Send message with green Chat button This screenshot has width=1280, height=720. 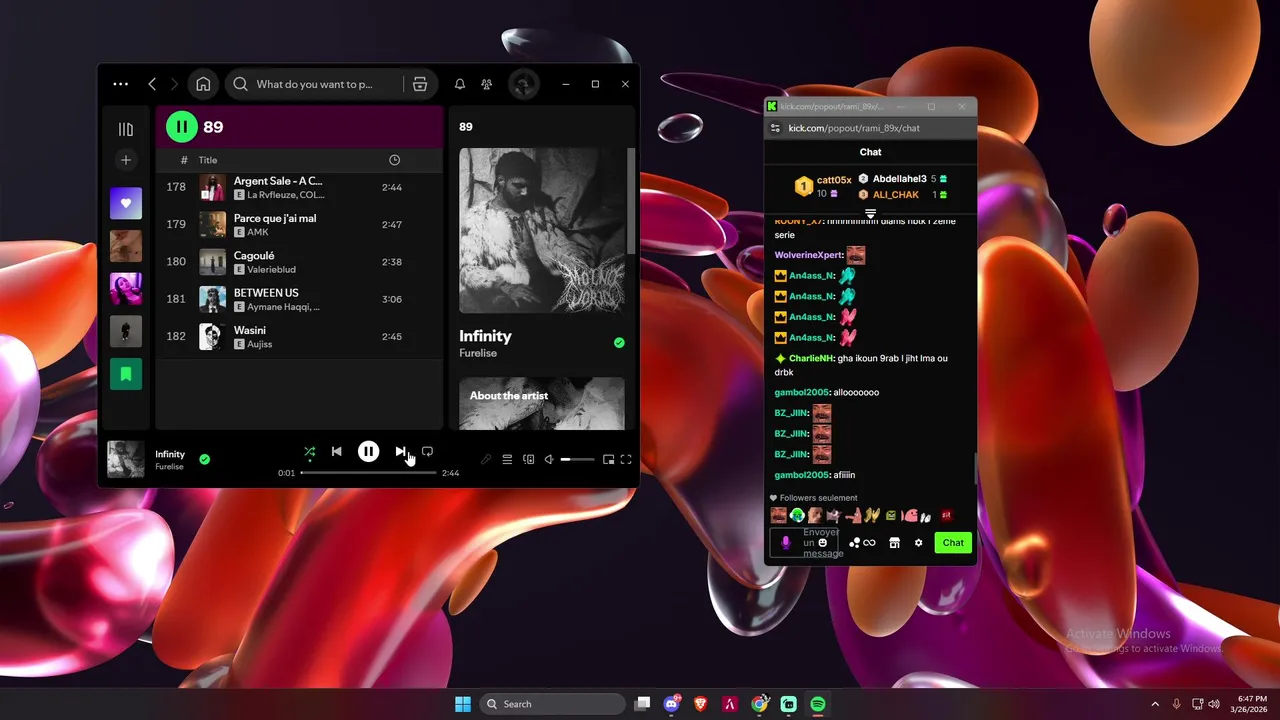[953, 543]
